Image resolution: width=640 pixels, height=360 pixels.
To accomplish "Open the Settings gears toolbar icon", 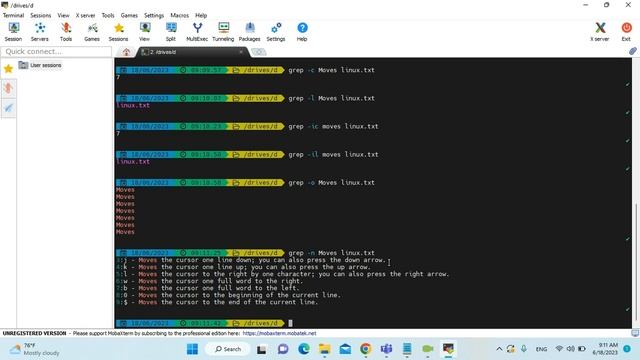I will (x=276, y=32).
